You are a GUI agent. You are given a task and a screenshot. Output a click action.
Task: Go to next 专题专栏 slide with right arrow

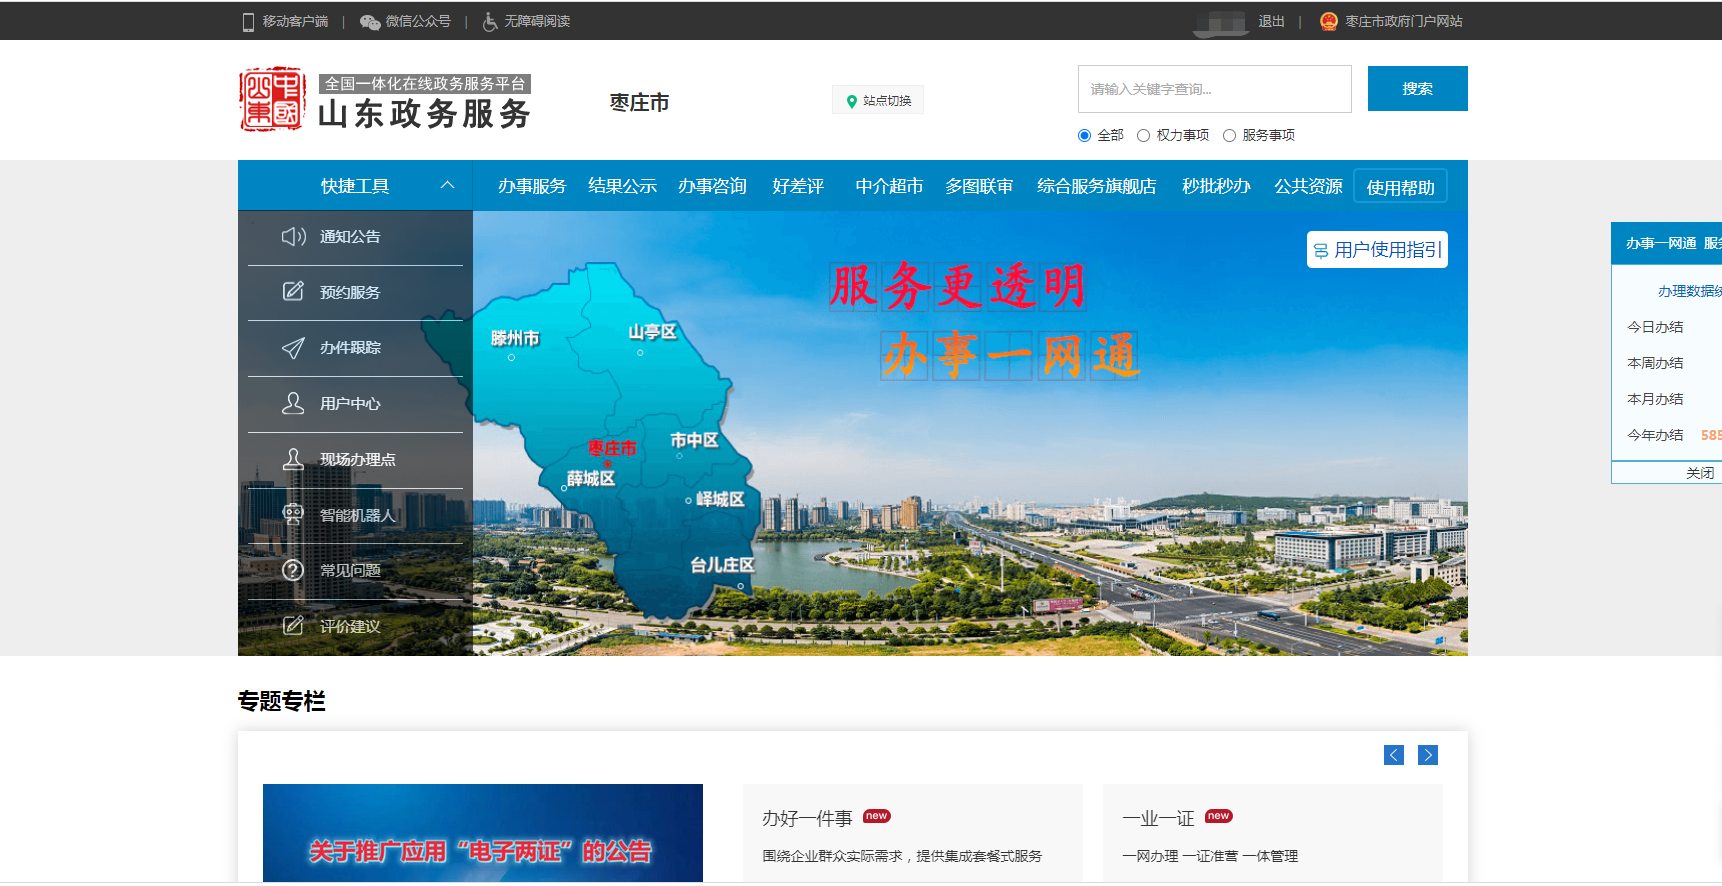tap(1428, 755)
